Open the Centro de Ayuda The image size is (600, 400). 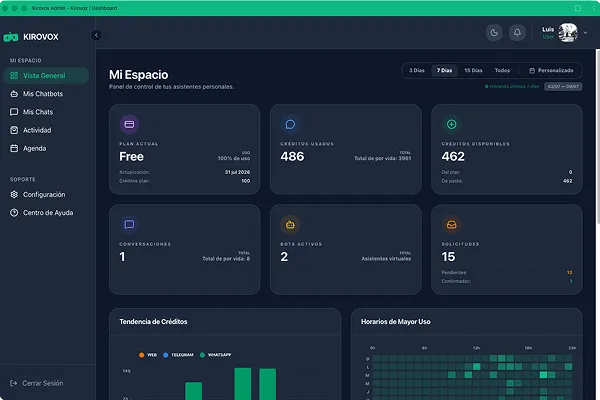(x=46, y=213)
